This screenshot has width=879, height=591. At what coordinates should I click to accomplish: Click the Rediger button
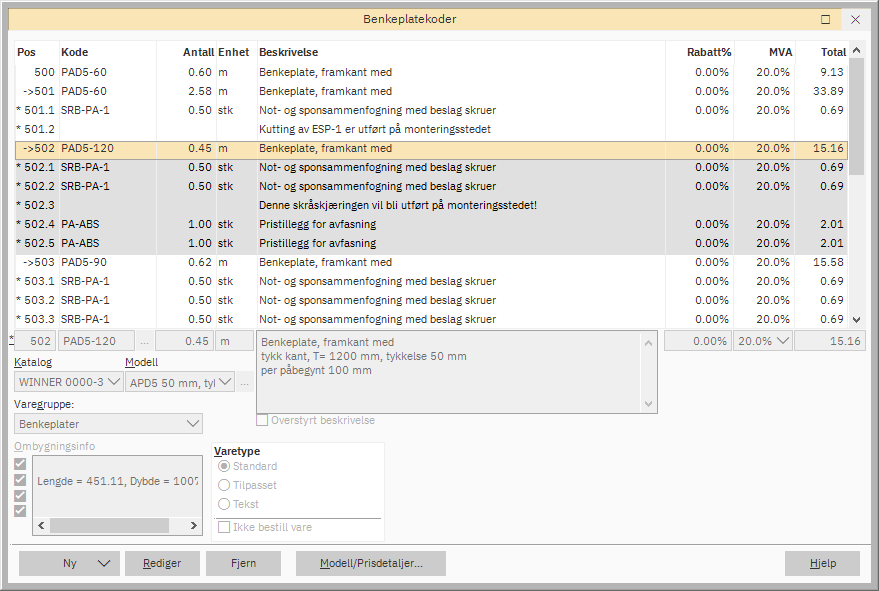162,563
